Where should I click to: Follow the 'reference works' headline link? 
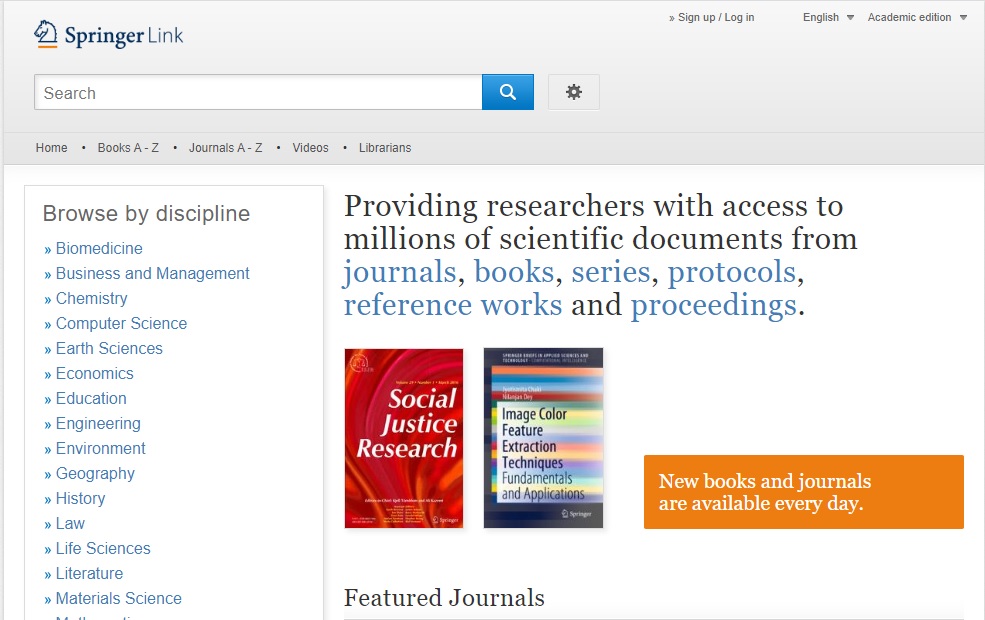point(453,305)
